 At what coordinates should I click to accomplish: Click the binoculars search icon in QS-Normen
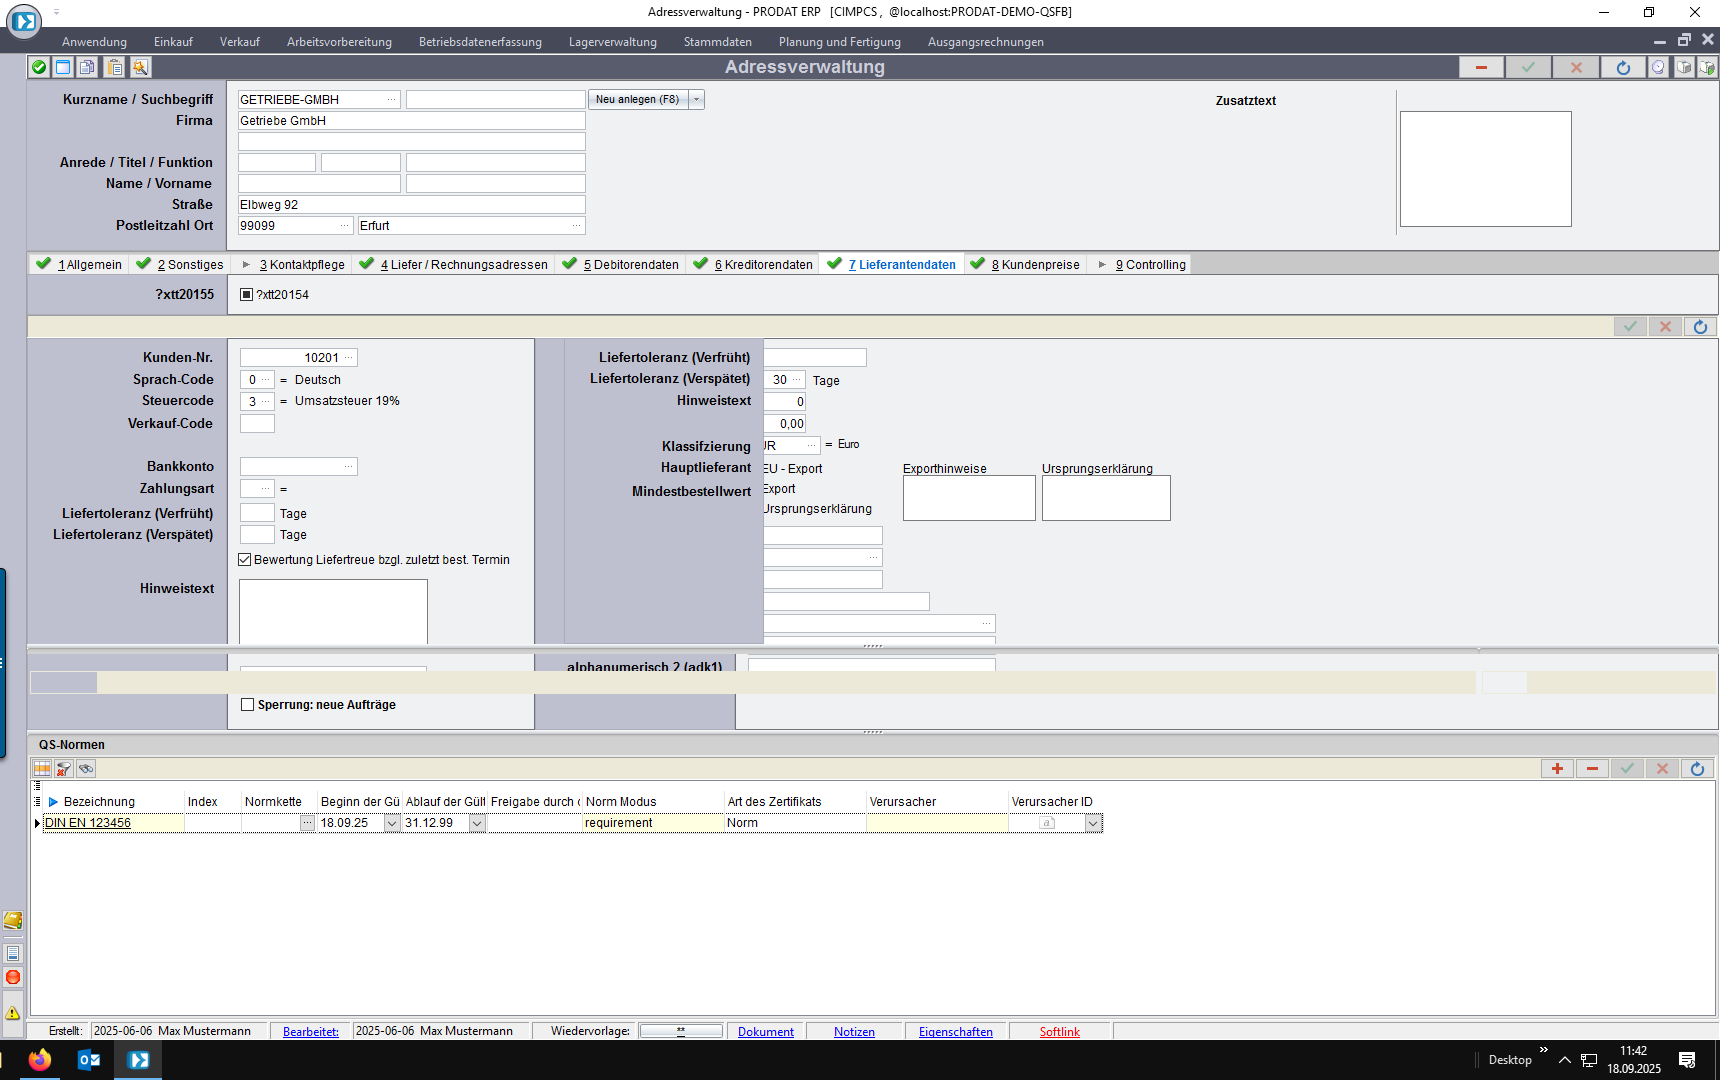click(86, 769)
